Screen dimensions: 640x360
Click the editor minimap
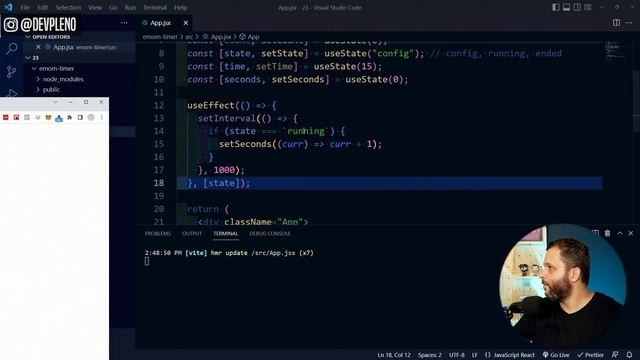[618, 52]
